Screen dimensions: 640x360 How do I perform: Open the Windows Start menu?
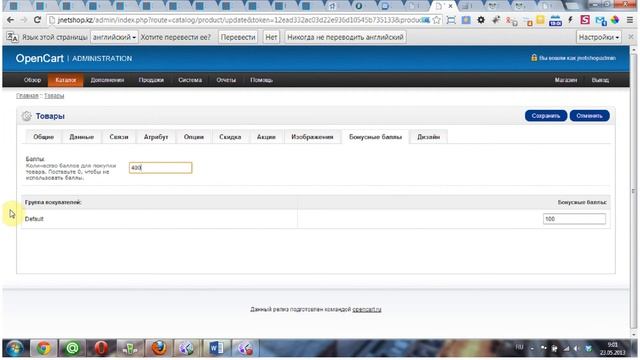point(14,348)
